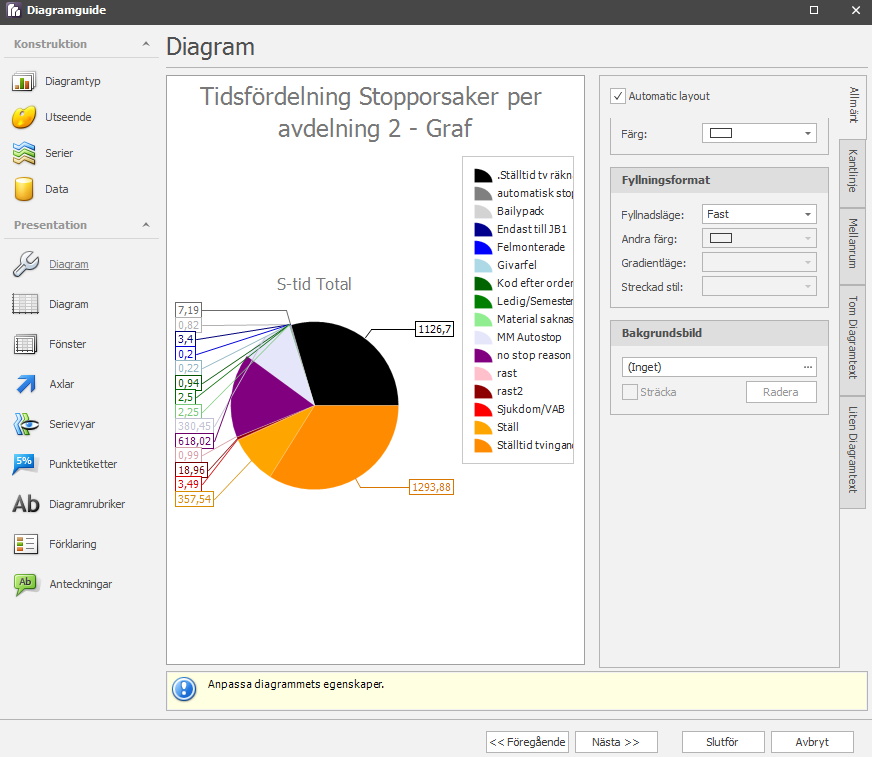Viewport: 872px width, 757px height.
Task: Click the 1126,7 data label
Action: click(434, 329)
